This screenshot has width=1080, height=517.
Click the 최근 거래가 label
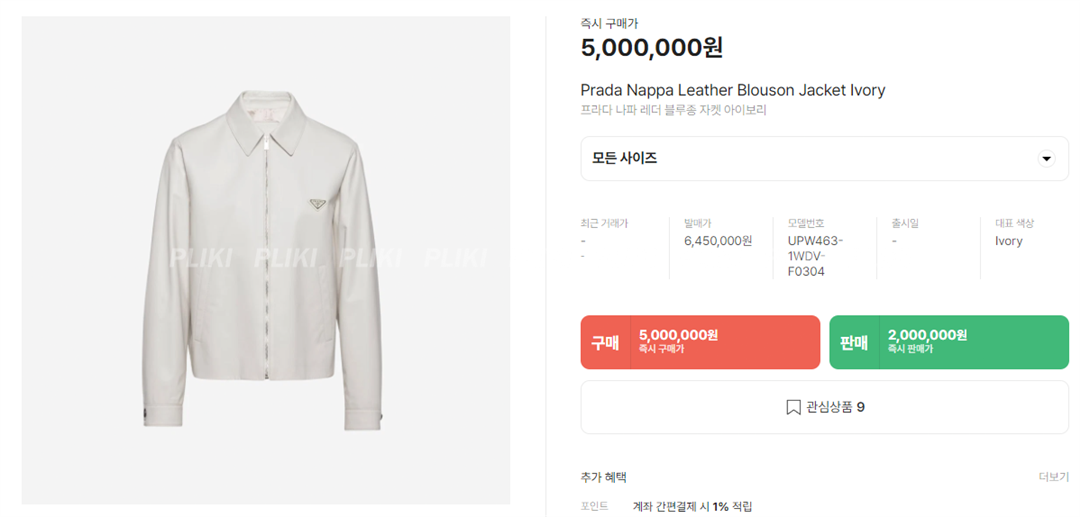click(604, 223)
